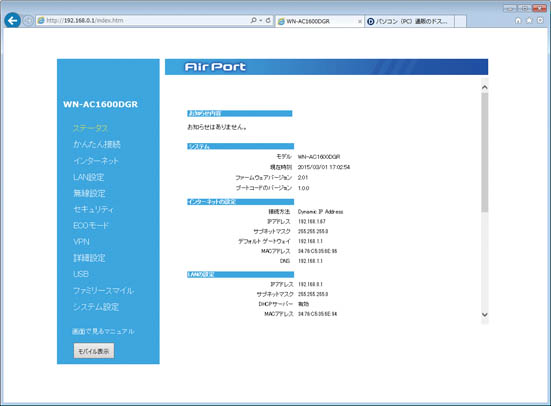
Task: Open かんたん接続 in the sidebar
Action: (97, 144)
